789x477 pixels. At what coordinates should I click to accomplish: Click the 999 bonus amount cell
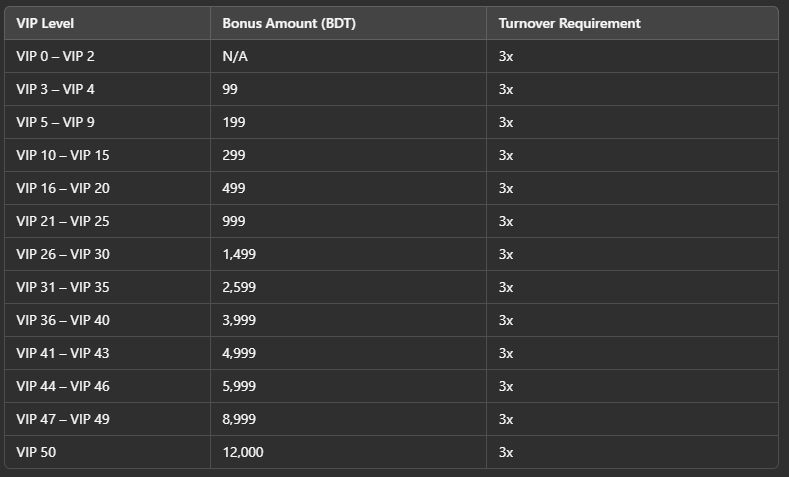click(348, 221)
